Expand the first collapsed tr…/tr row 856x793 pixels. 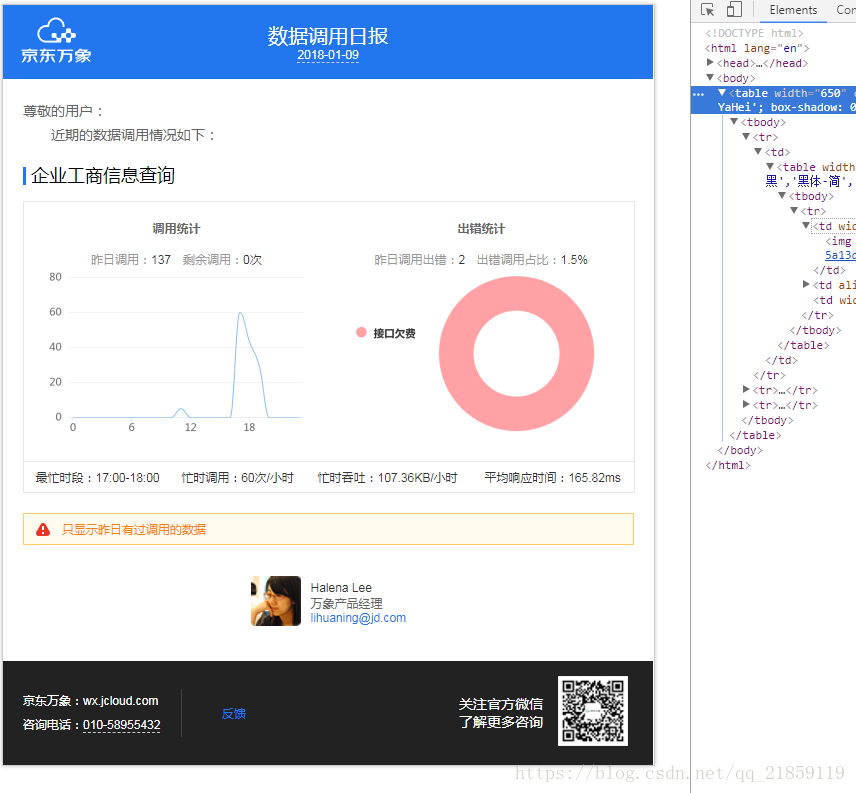click(746, 389)
